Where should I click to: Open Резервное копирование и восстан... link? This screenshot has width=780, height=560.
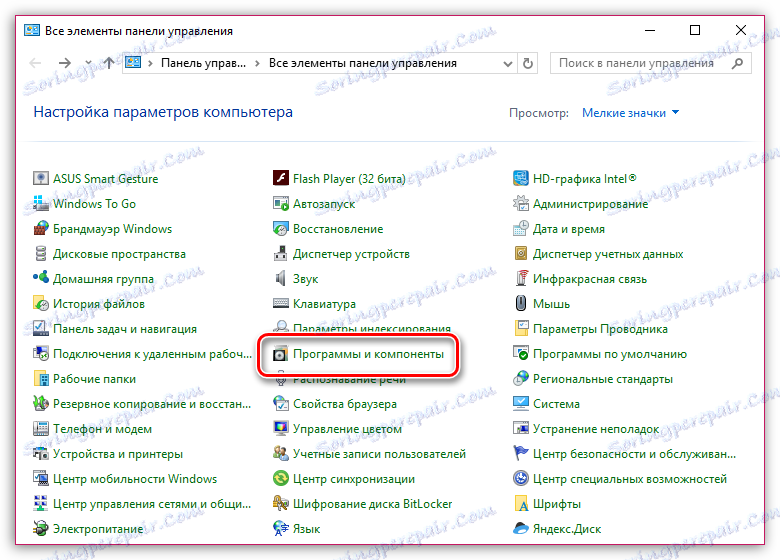152,403
